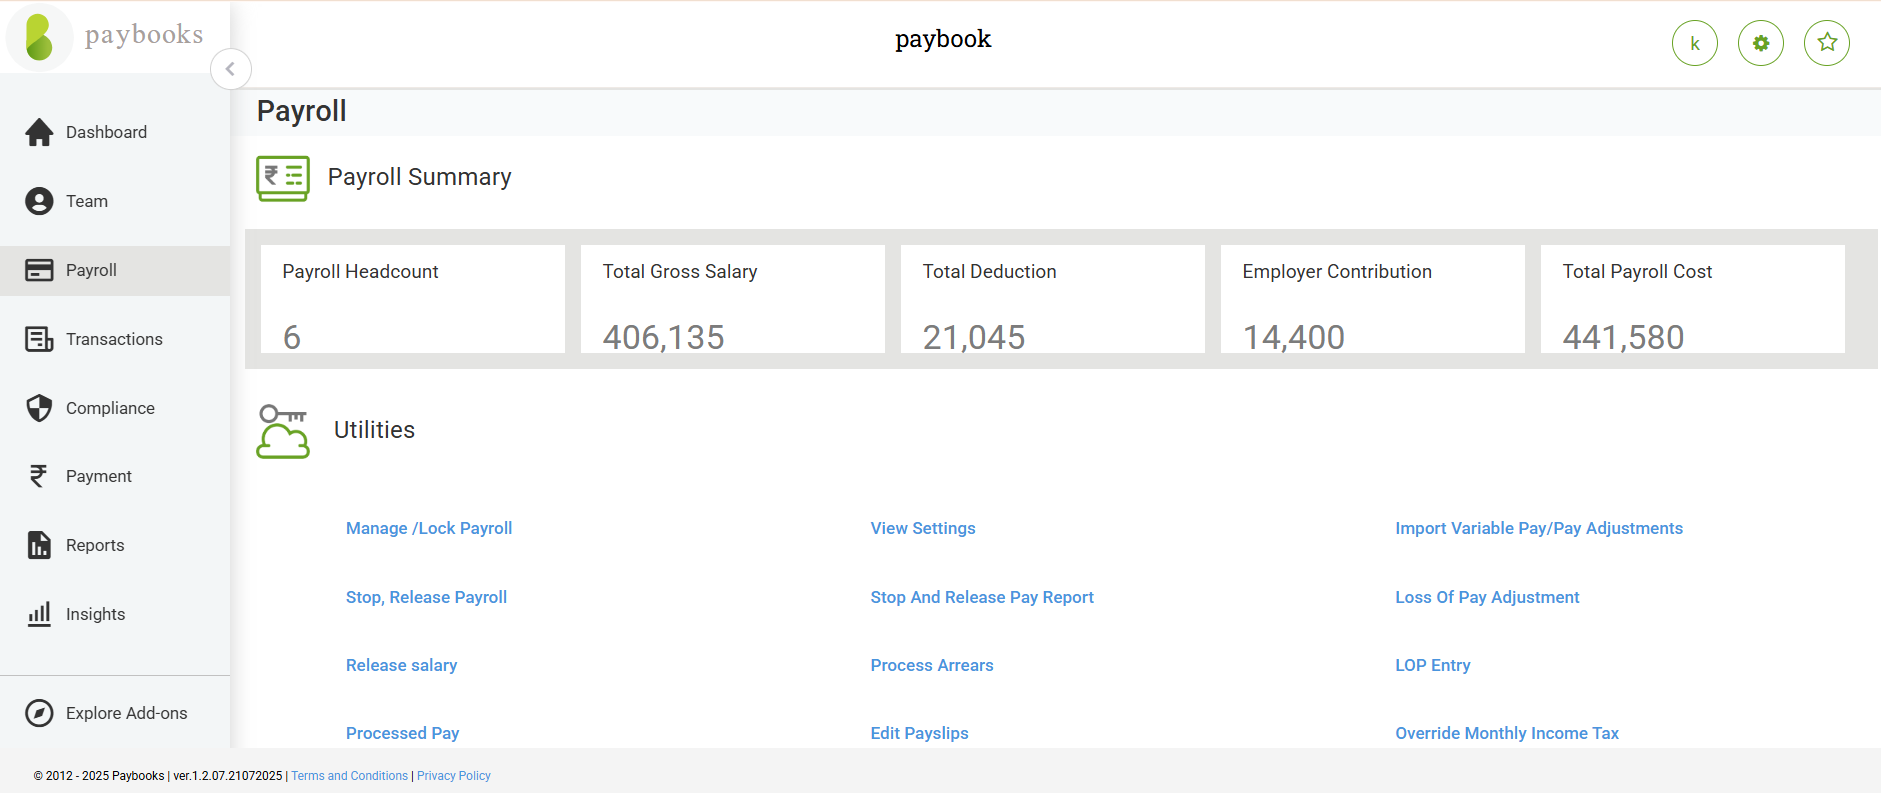Screen dimensions: 1881x793
Task: Open the Reports sidebar icon
Action: coord(39,545)
